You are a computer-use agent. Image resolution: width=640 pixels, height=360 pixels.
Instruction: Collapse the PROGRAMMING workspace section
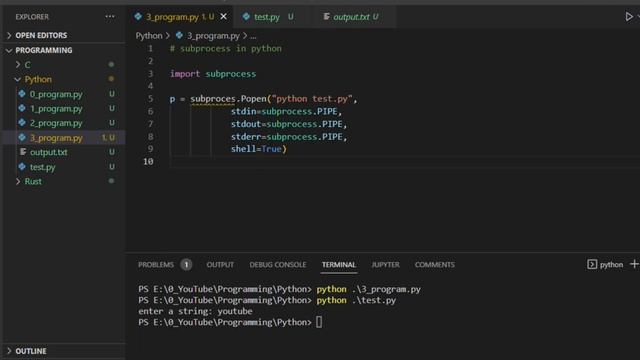pos(9,50)
